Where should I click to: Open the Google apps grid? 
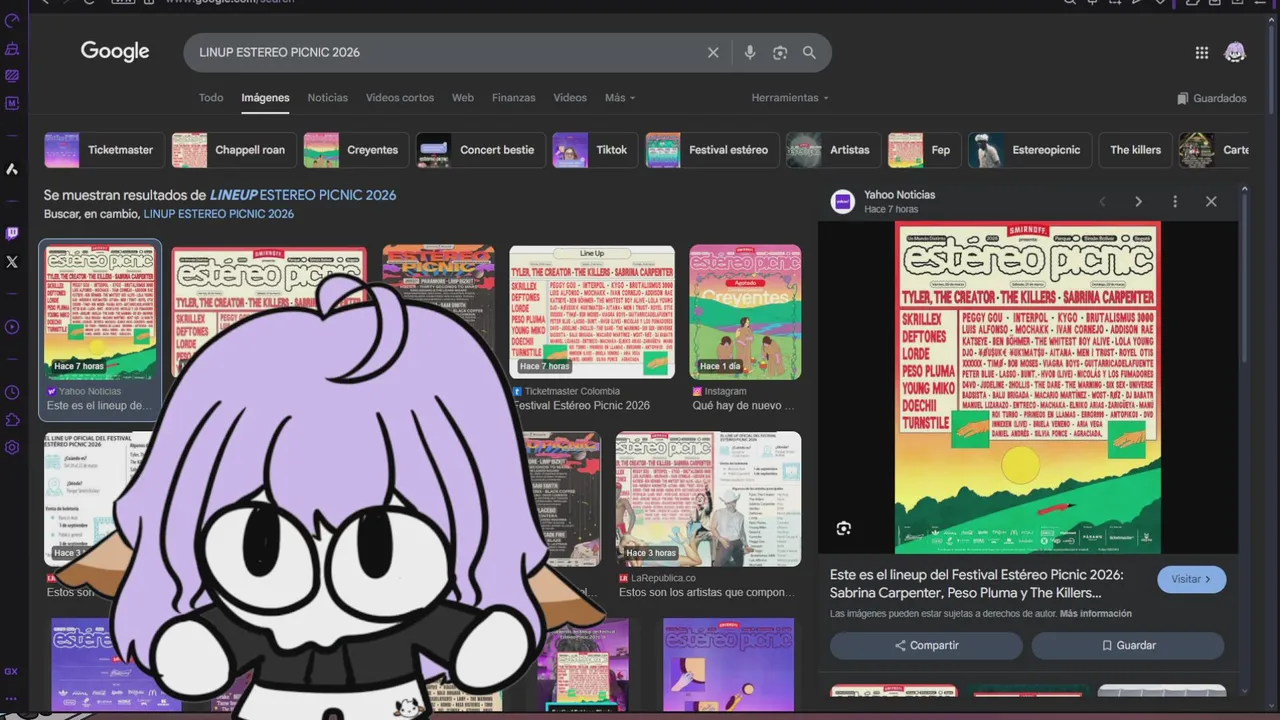pos(1202,53)
